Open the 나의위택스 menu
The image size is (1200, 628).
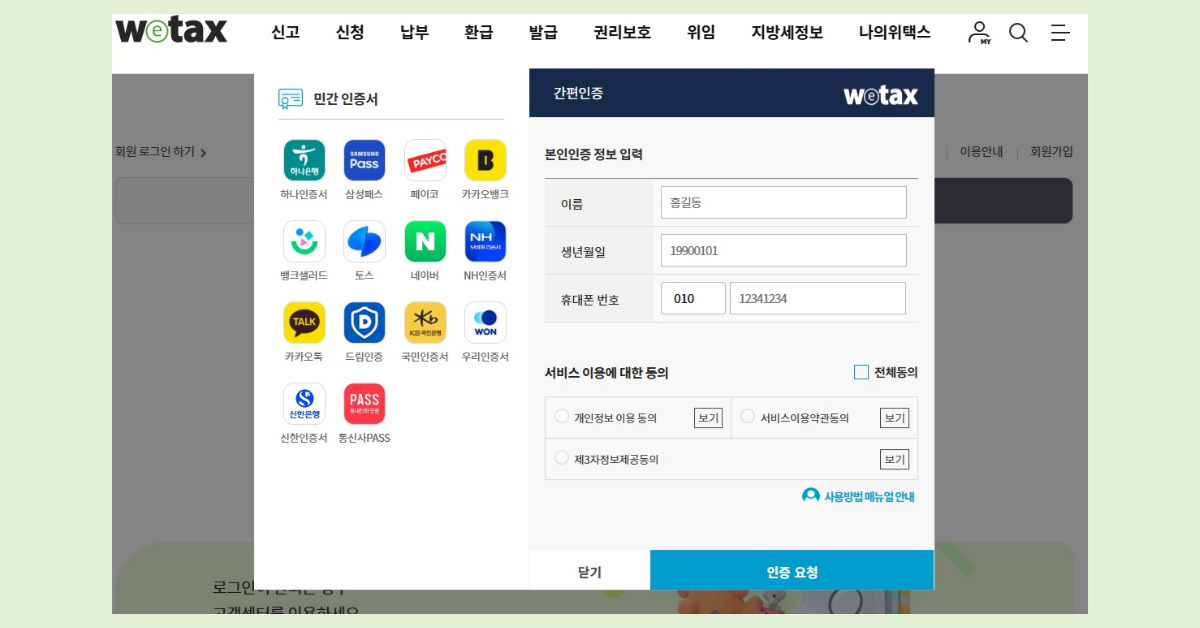(x=895, y=32)
